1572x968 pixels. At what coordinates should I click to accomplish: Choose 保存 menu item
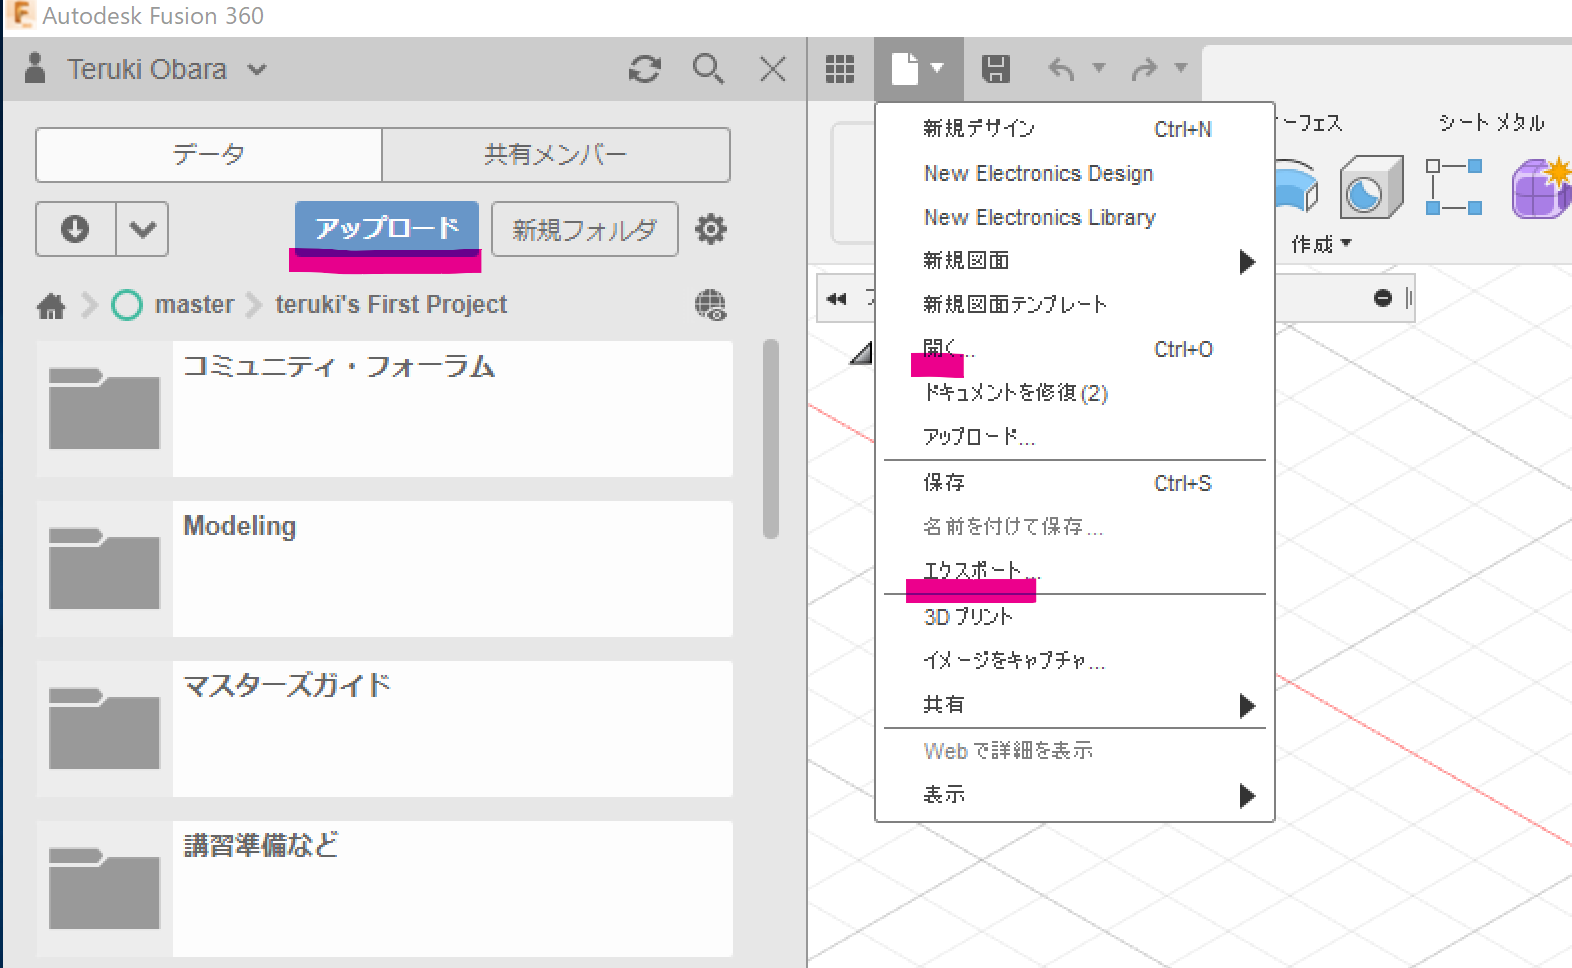pyautogui.click(x=1074, y=483)
